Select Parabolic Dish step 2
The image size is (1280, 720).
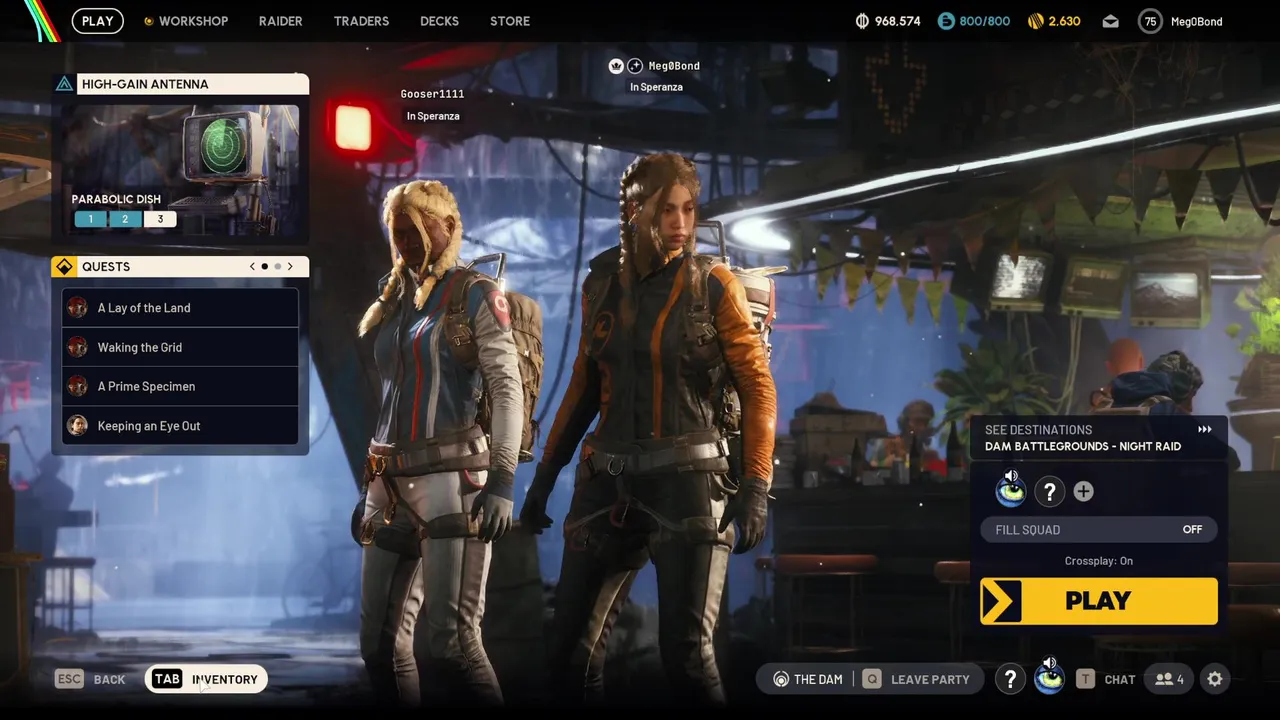pos(125,219)
